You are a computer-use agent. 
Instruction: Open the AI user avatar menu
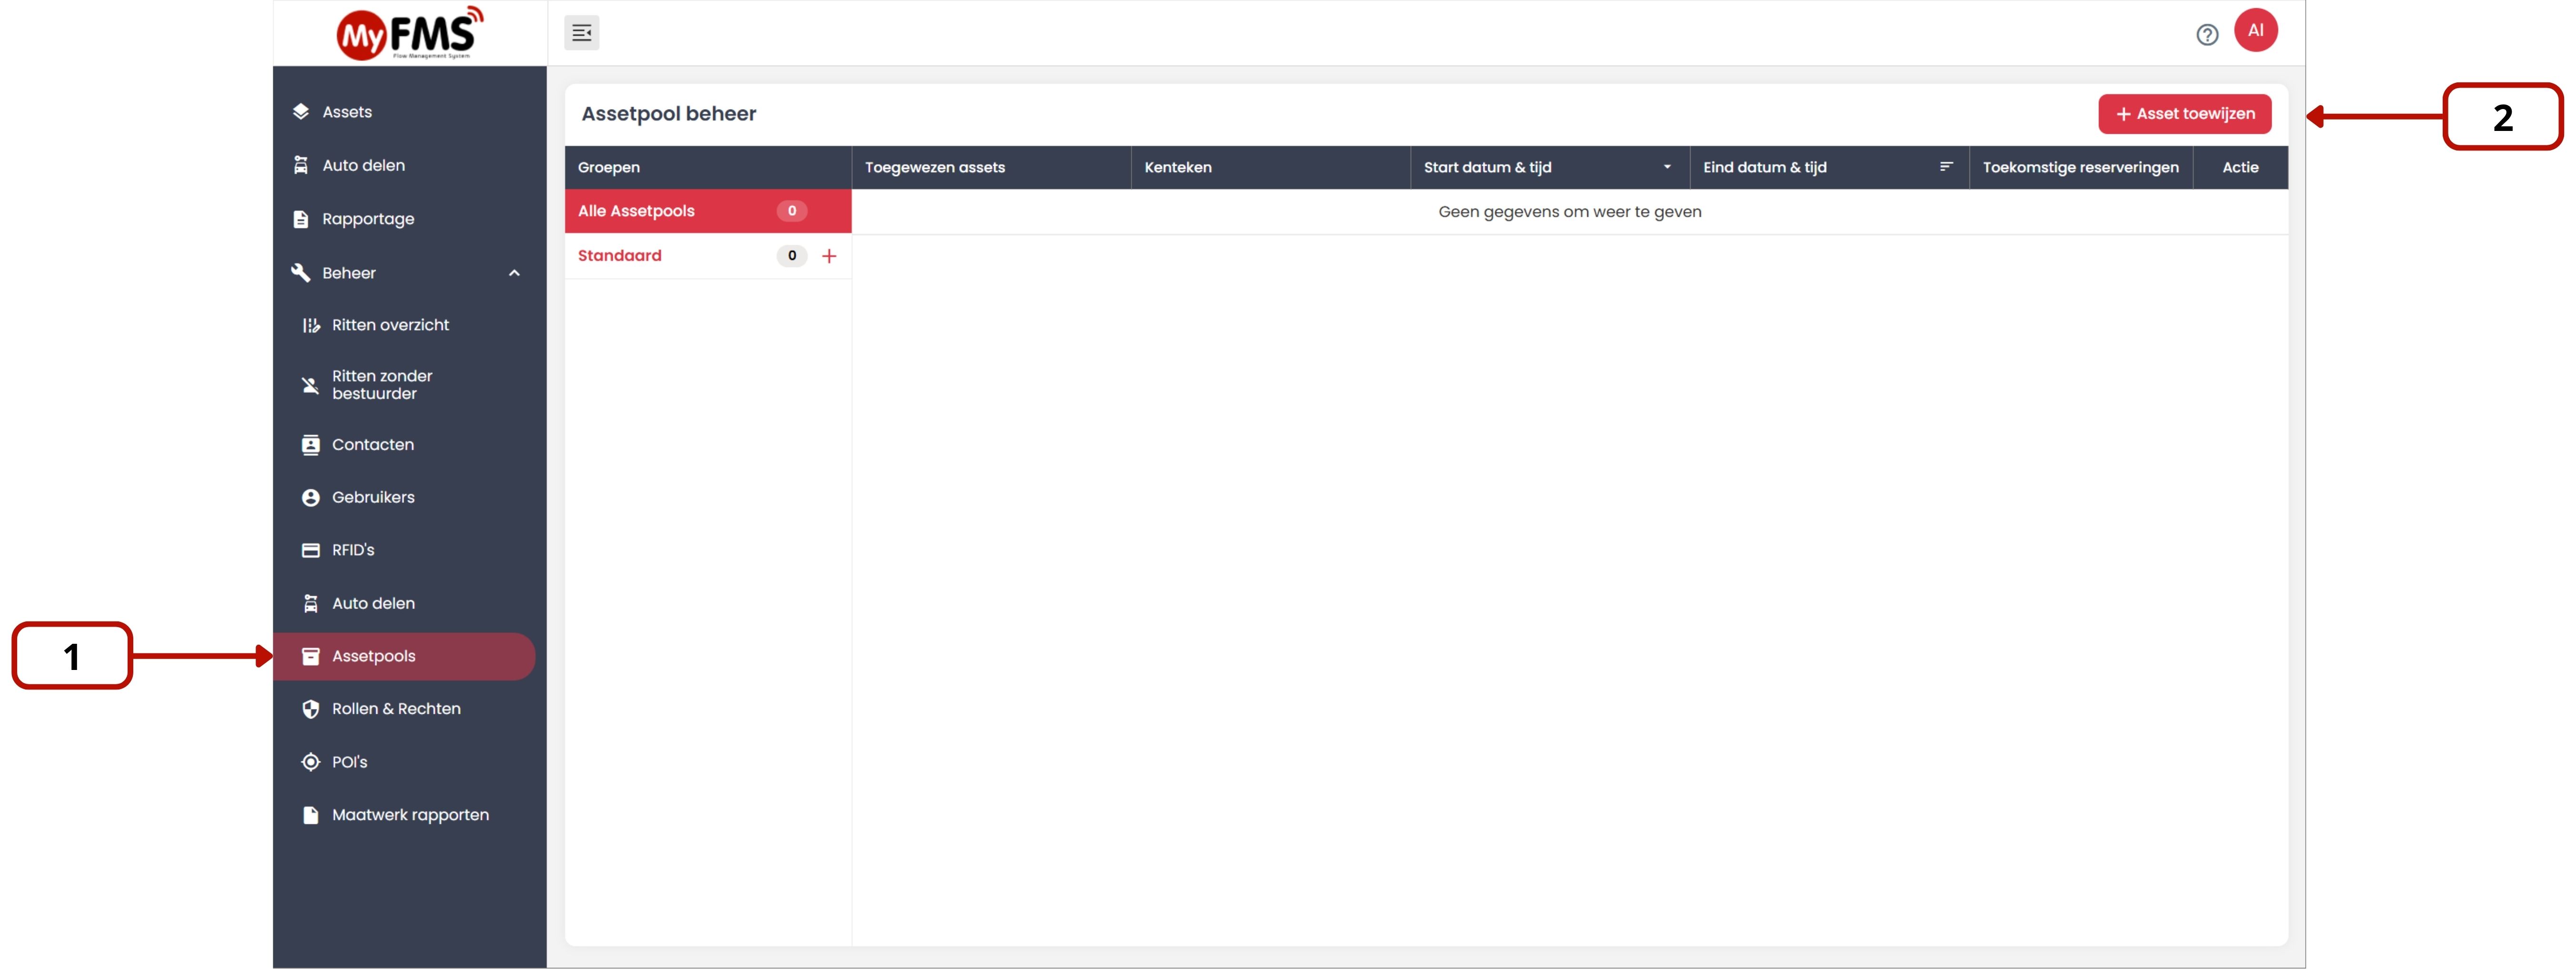(2255, 31)
